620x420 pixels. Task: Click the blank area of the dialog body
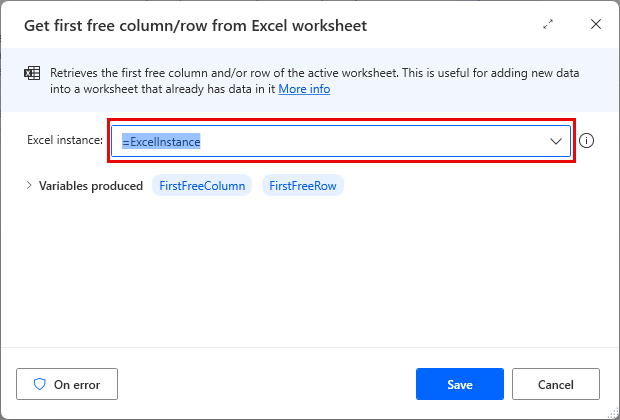(x=310, y=280)
